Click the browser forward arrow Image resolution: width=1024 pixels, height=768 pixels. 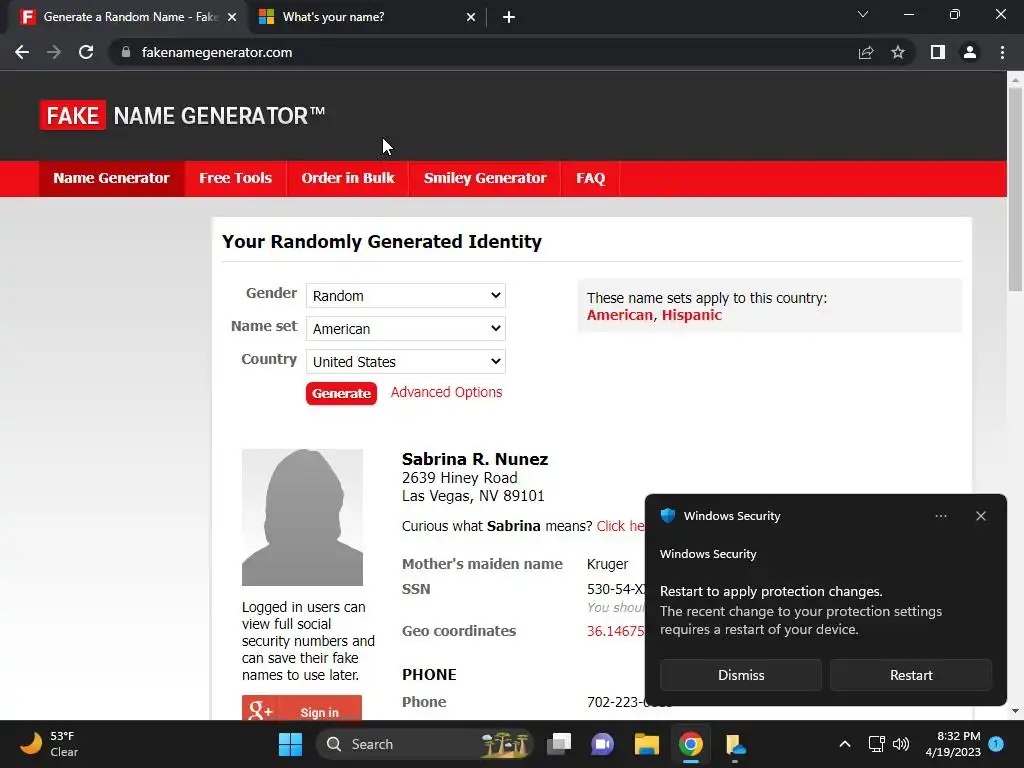[54, 52]
